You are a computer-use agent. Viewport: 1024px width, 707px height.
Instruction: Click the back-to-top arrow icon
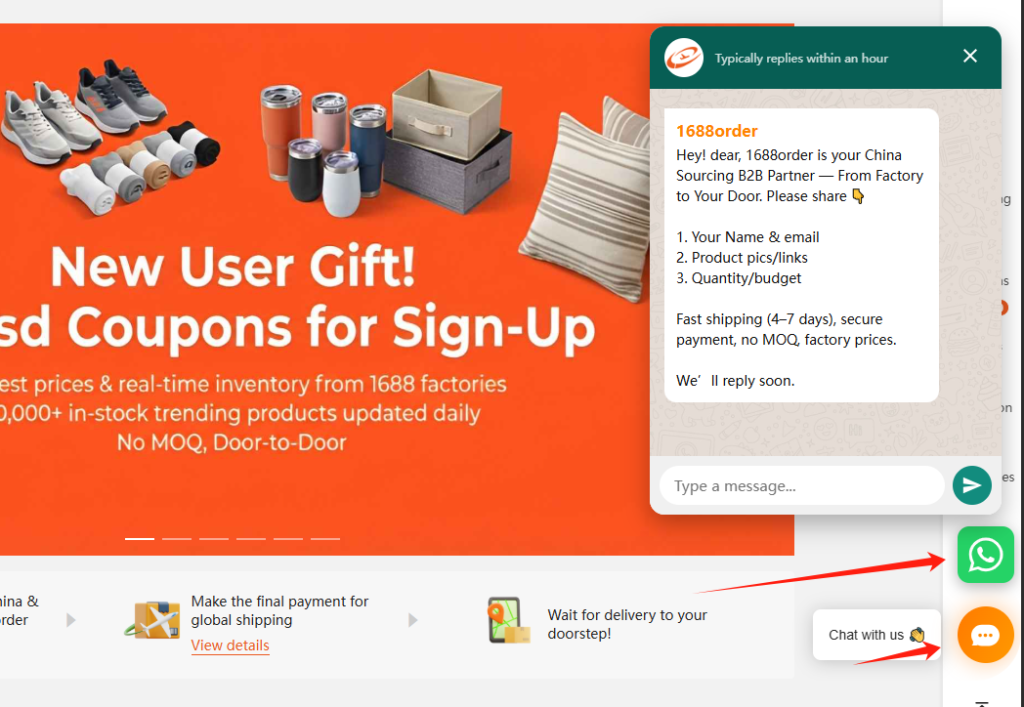click(x=982, y=704)
